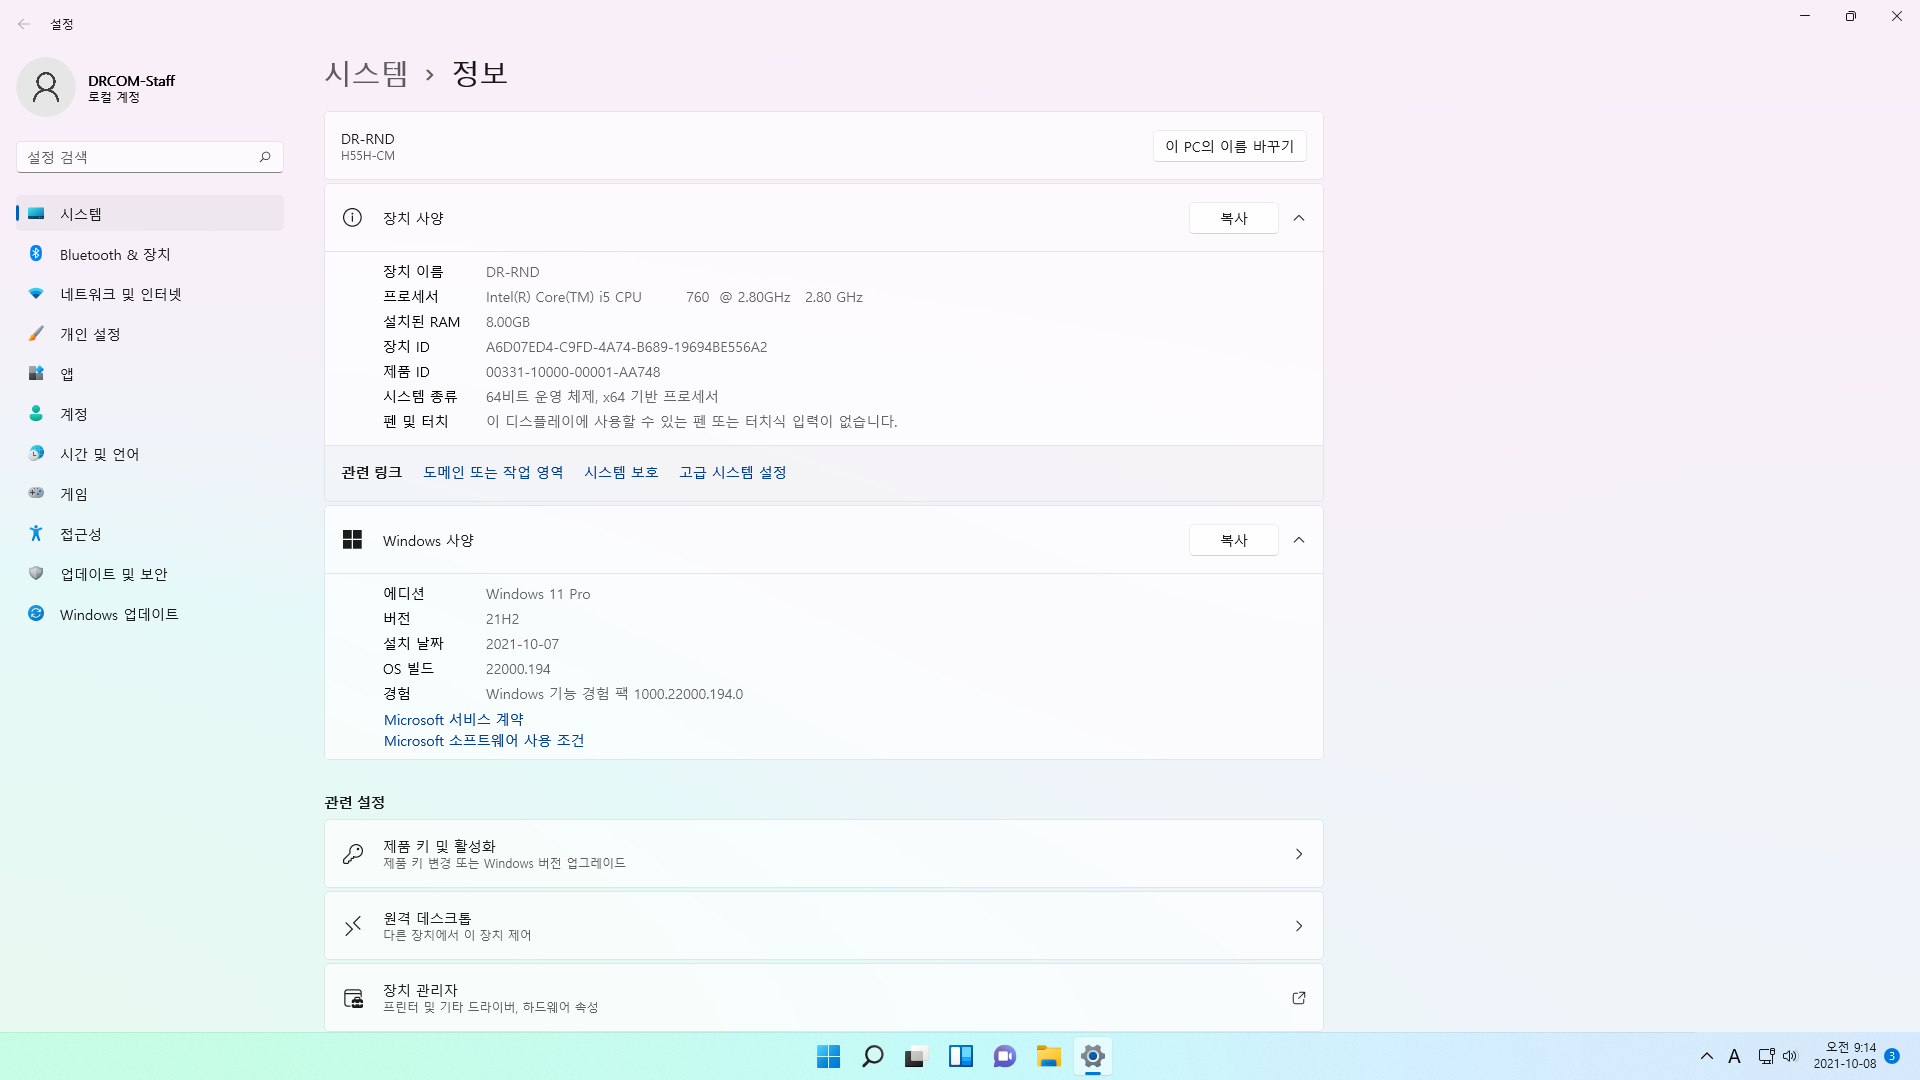Open the clock showing 오전 9:14
The width and height of the screenshot is (1920, 1080).
(1845, 1056)
